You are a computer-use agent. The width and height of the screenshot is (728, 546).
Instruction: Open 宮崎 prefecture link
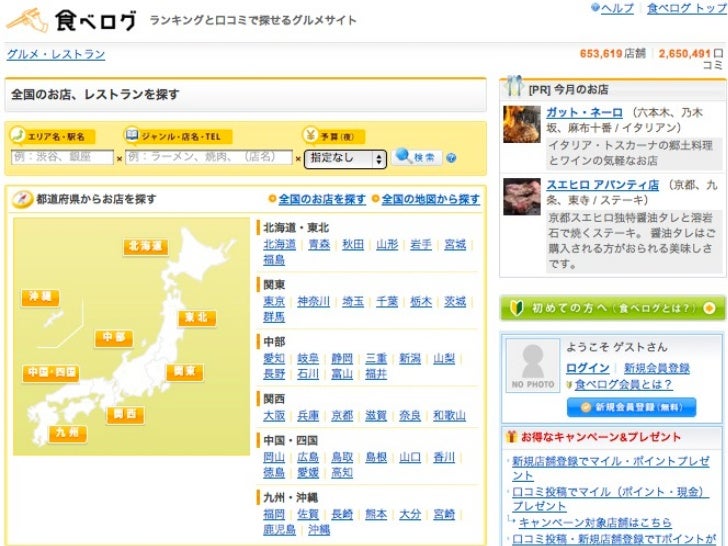[444, 514]
